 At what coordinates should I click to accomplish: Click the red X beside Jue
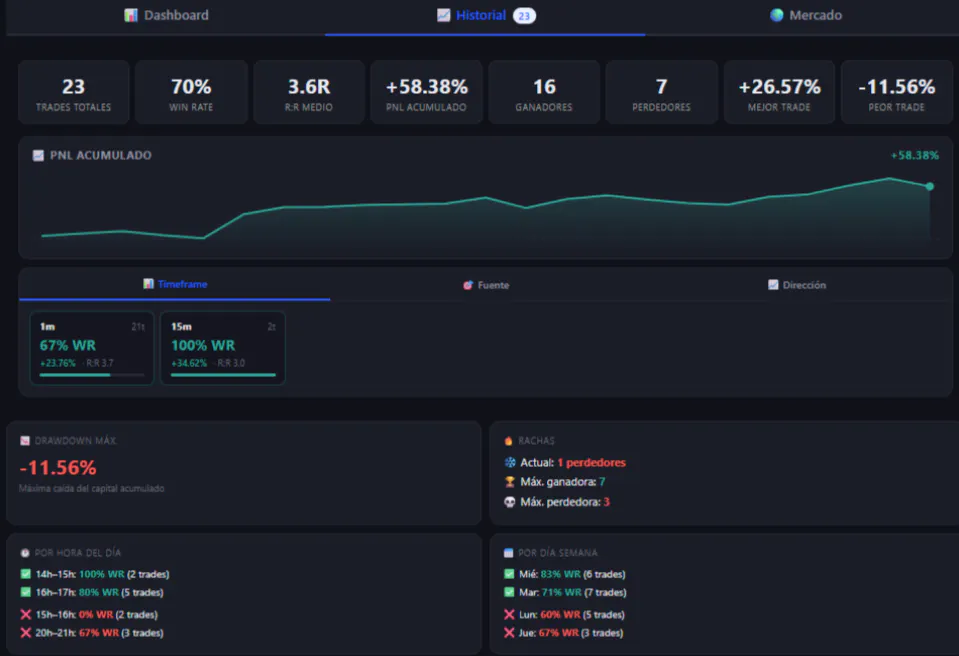509,633
